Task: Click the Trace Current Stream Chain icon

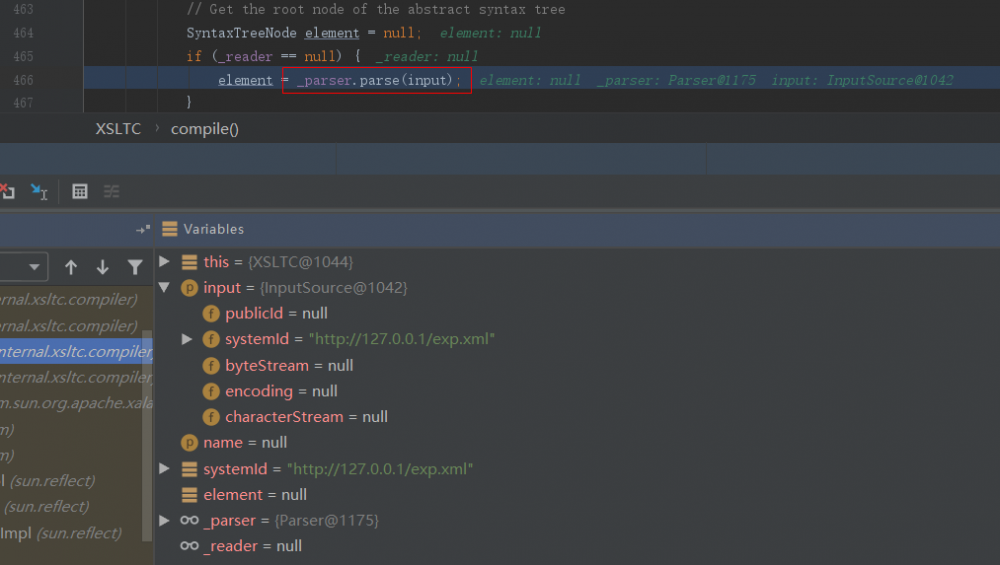Action: 112,191
